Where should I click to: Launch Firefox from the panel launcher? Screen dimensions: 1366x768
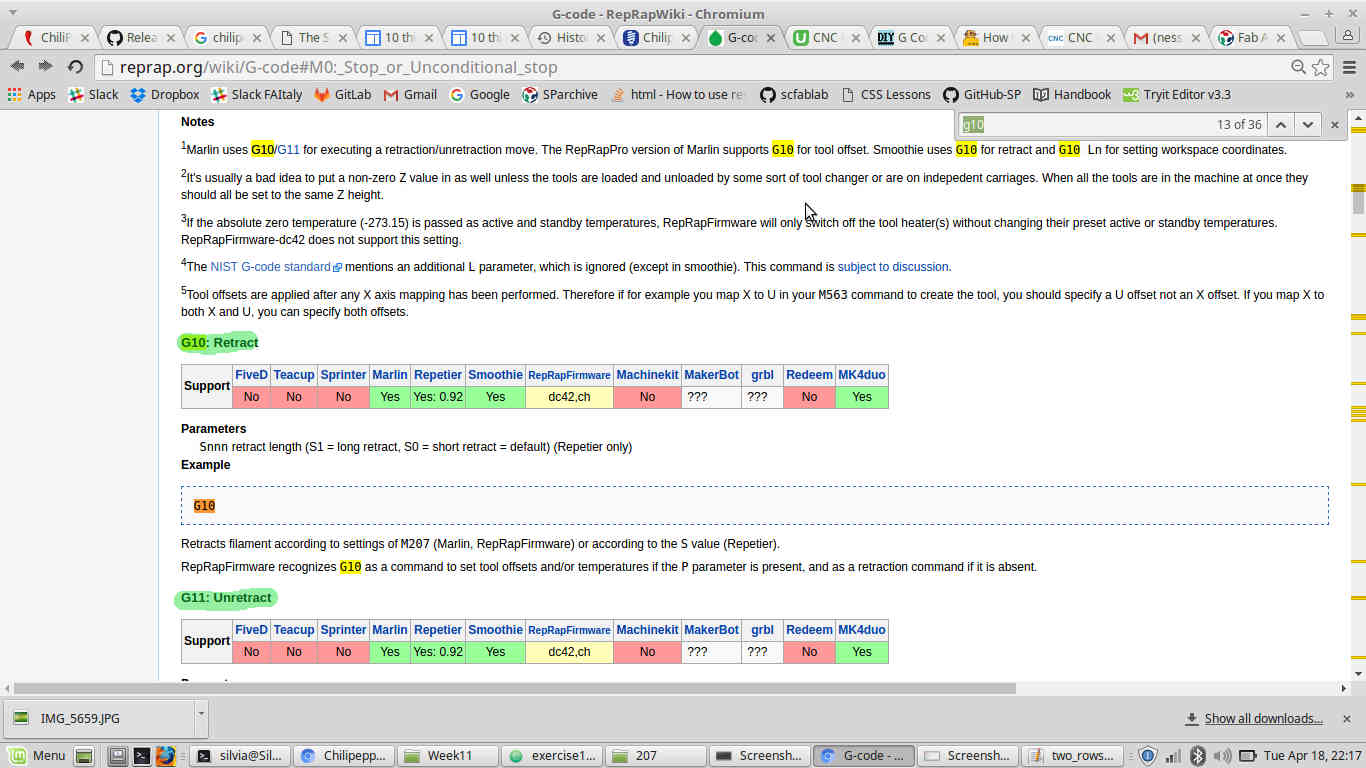165,755
